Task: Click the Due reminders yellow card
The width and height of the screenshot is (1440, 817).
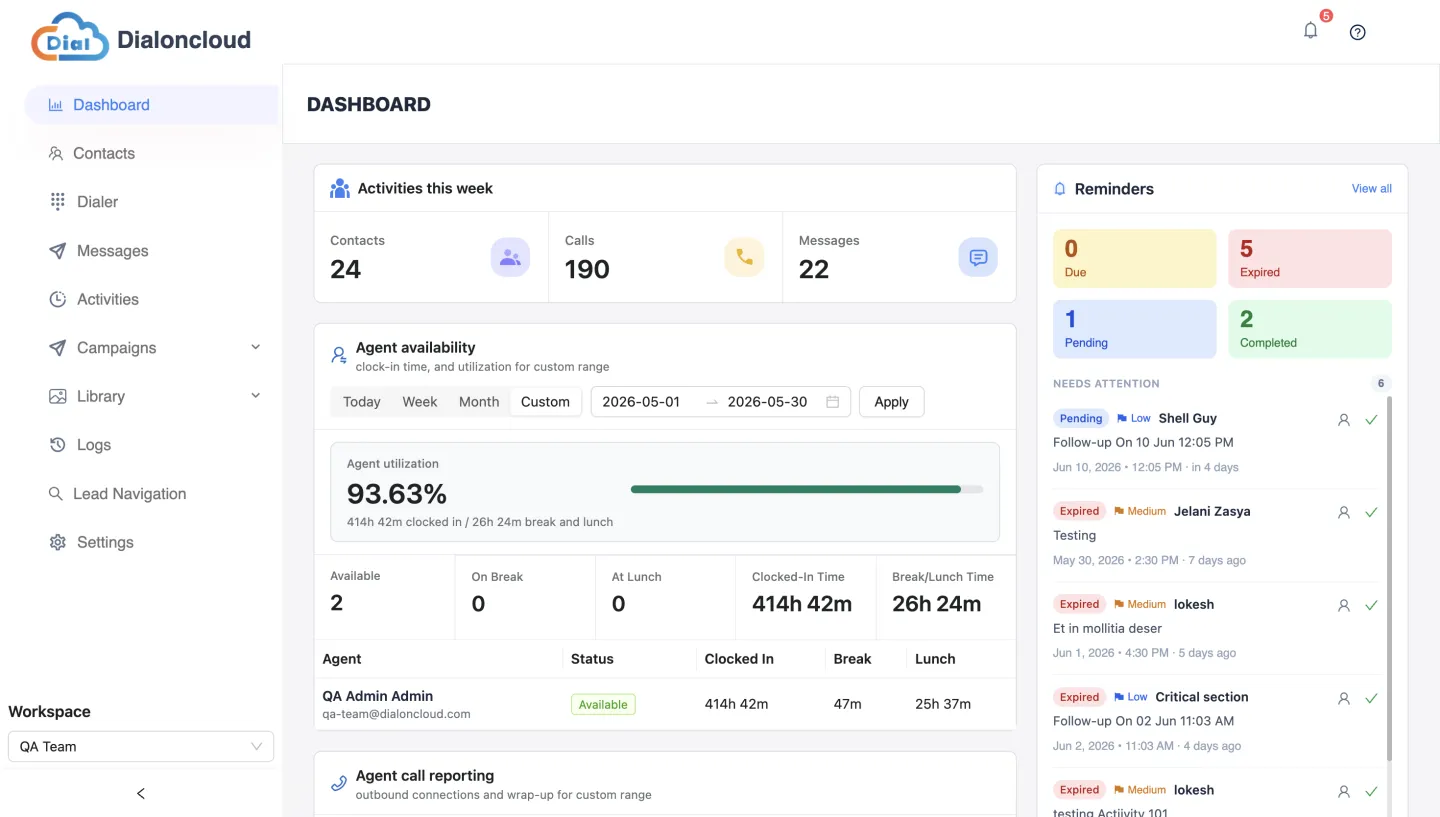Action: pyautogui.click(x=1134, y=259)
